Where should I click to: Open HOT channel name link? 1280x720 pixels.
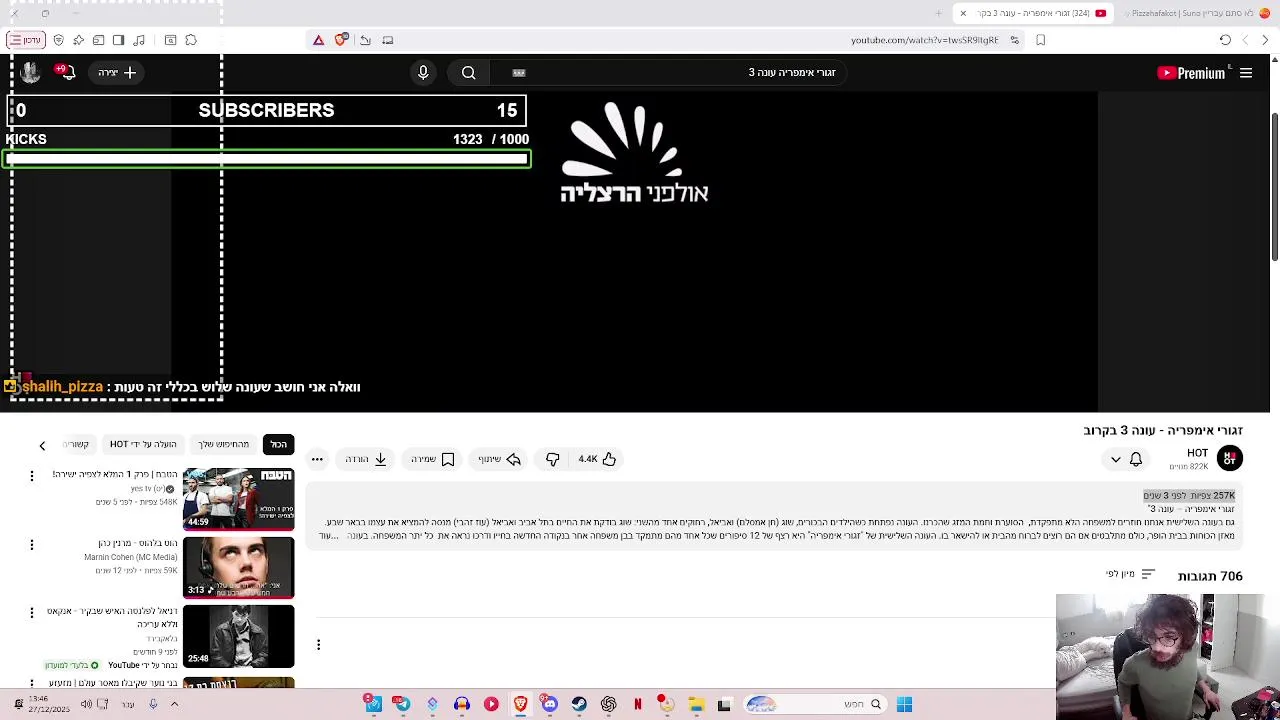click(1197, 453)
